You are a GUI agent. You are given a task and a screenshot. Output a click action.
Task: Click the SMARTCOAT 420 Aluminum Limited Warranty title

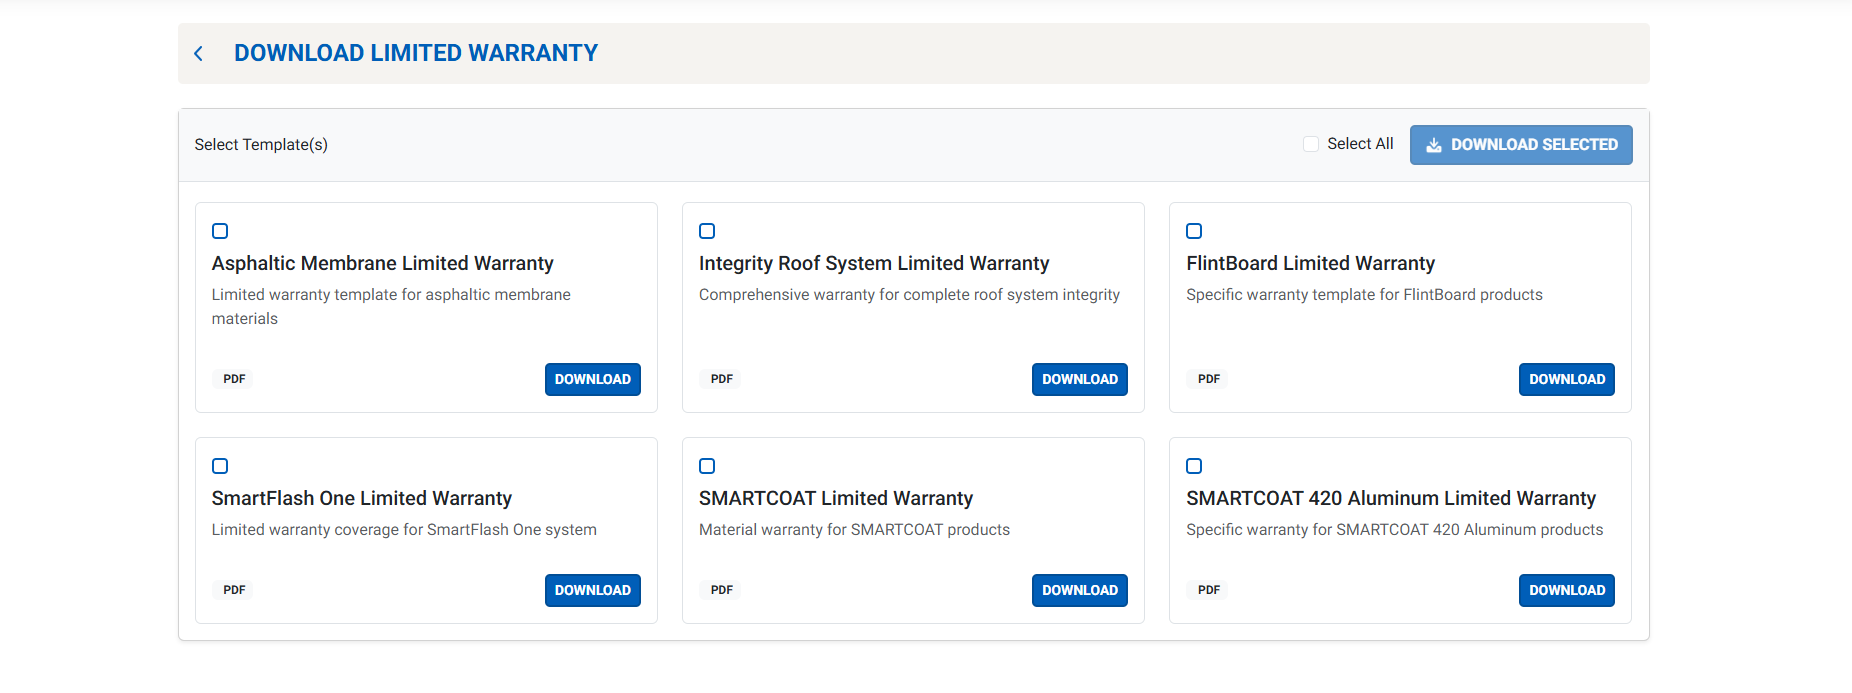[x=1391, y=498]
